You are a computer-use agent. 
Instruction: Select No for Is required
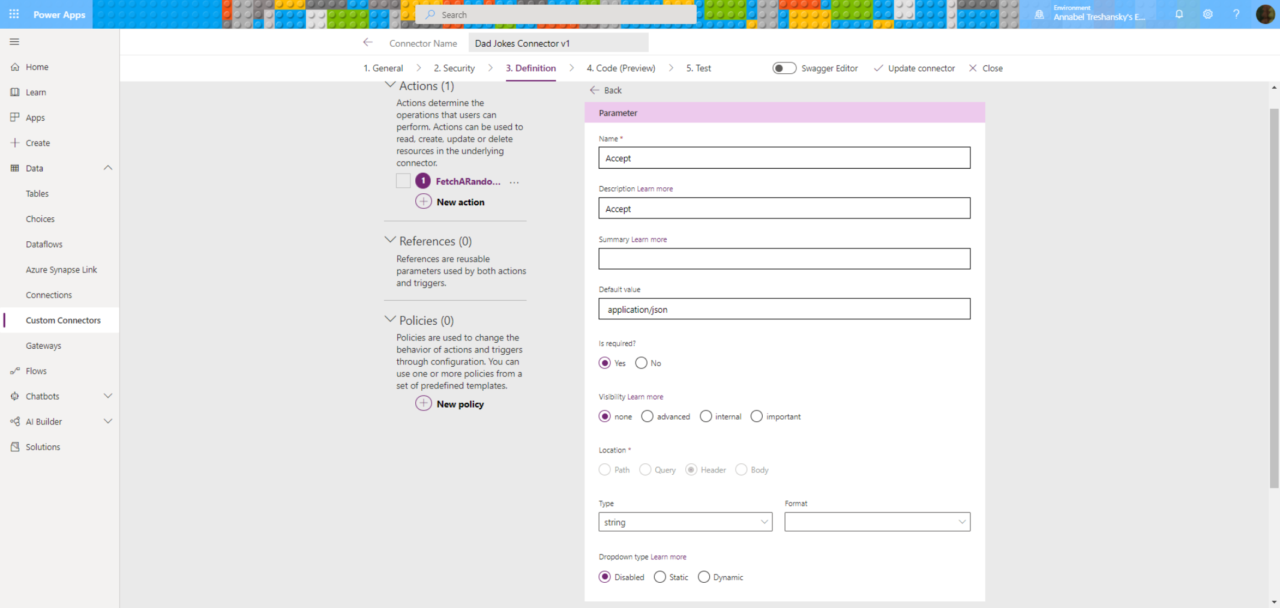pos(641,363)
